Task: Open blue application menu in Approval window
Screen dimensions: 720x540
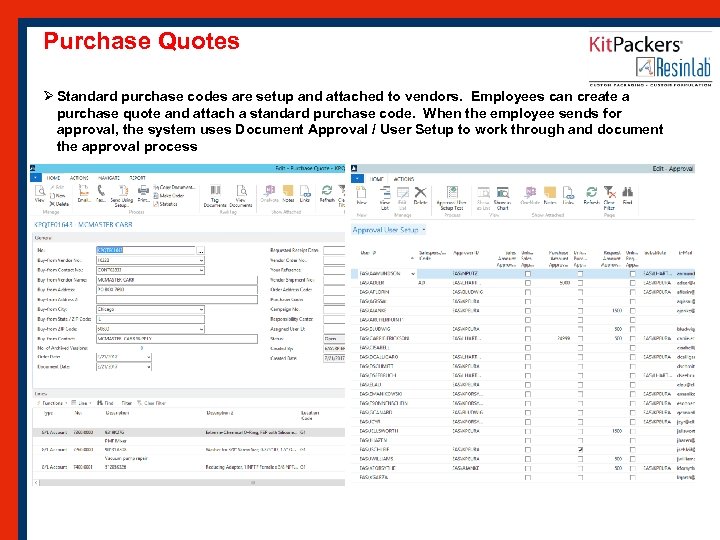Action: [x=357, y=178]
